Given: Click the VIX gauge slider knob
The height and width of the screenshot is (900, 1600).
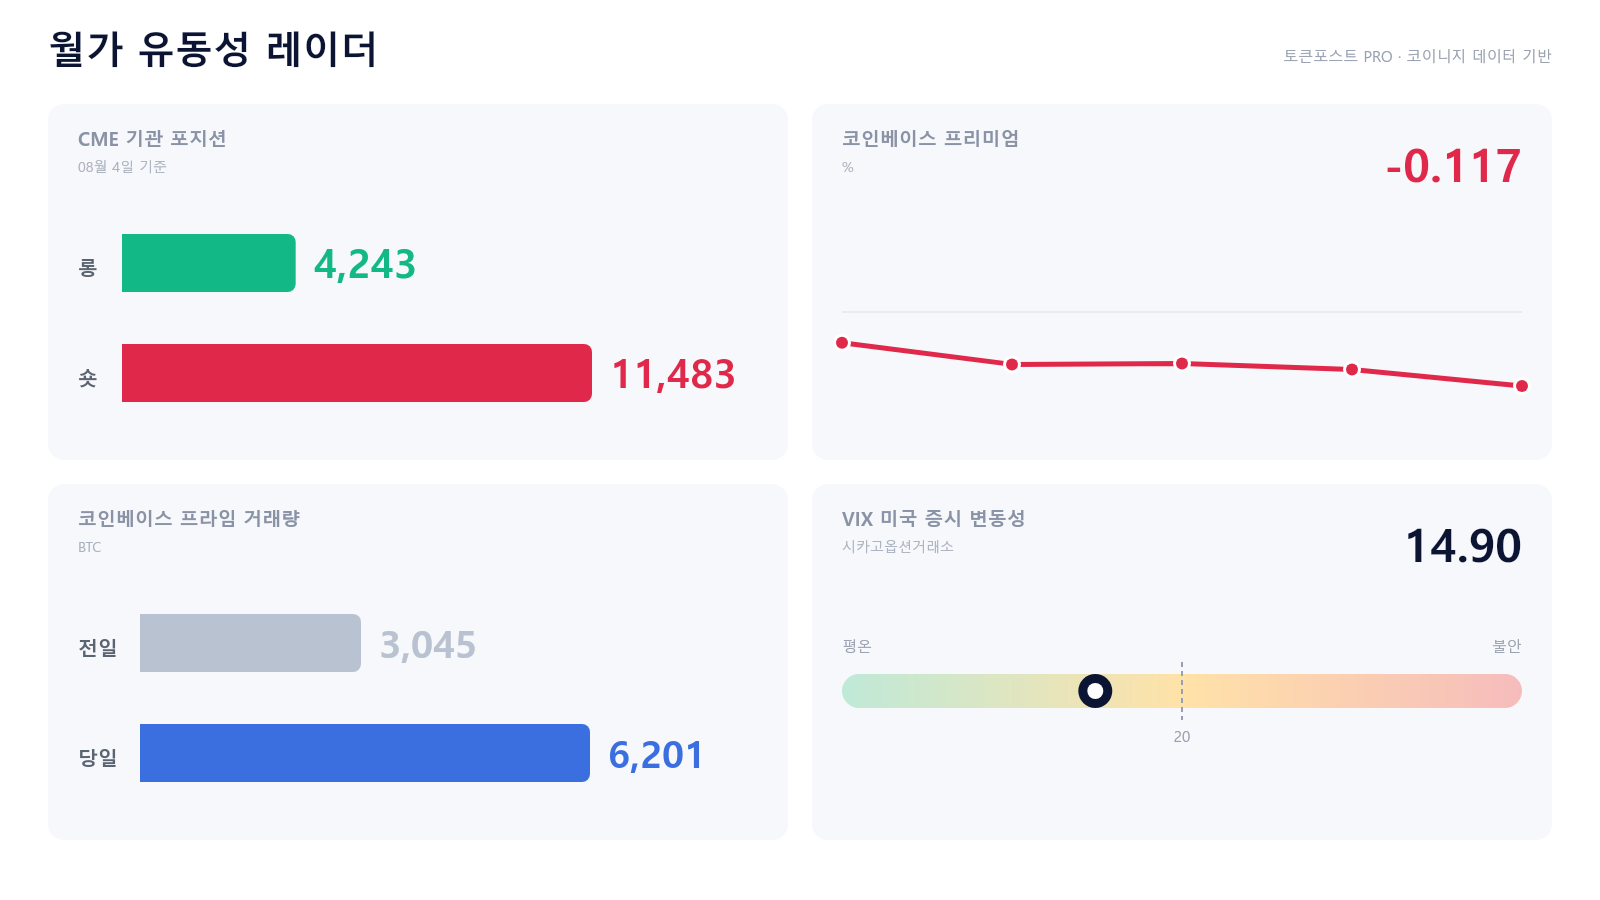Looking at the screenshot, I should [1095, 691].
